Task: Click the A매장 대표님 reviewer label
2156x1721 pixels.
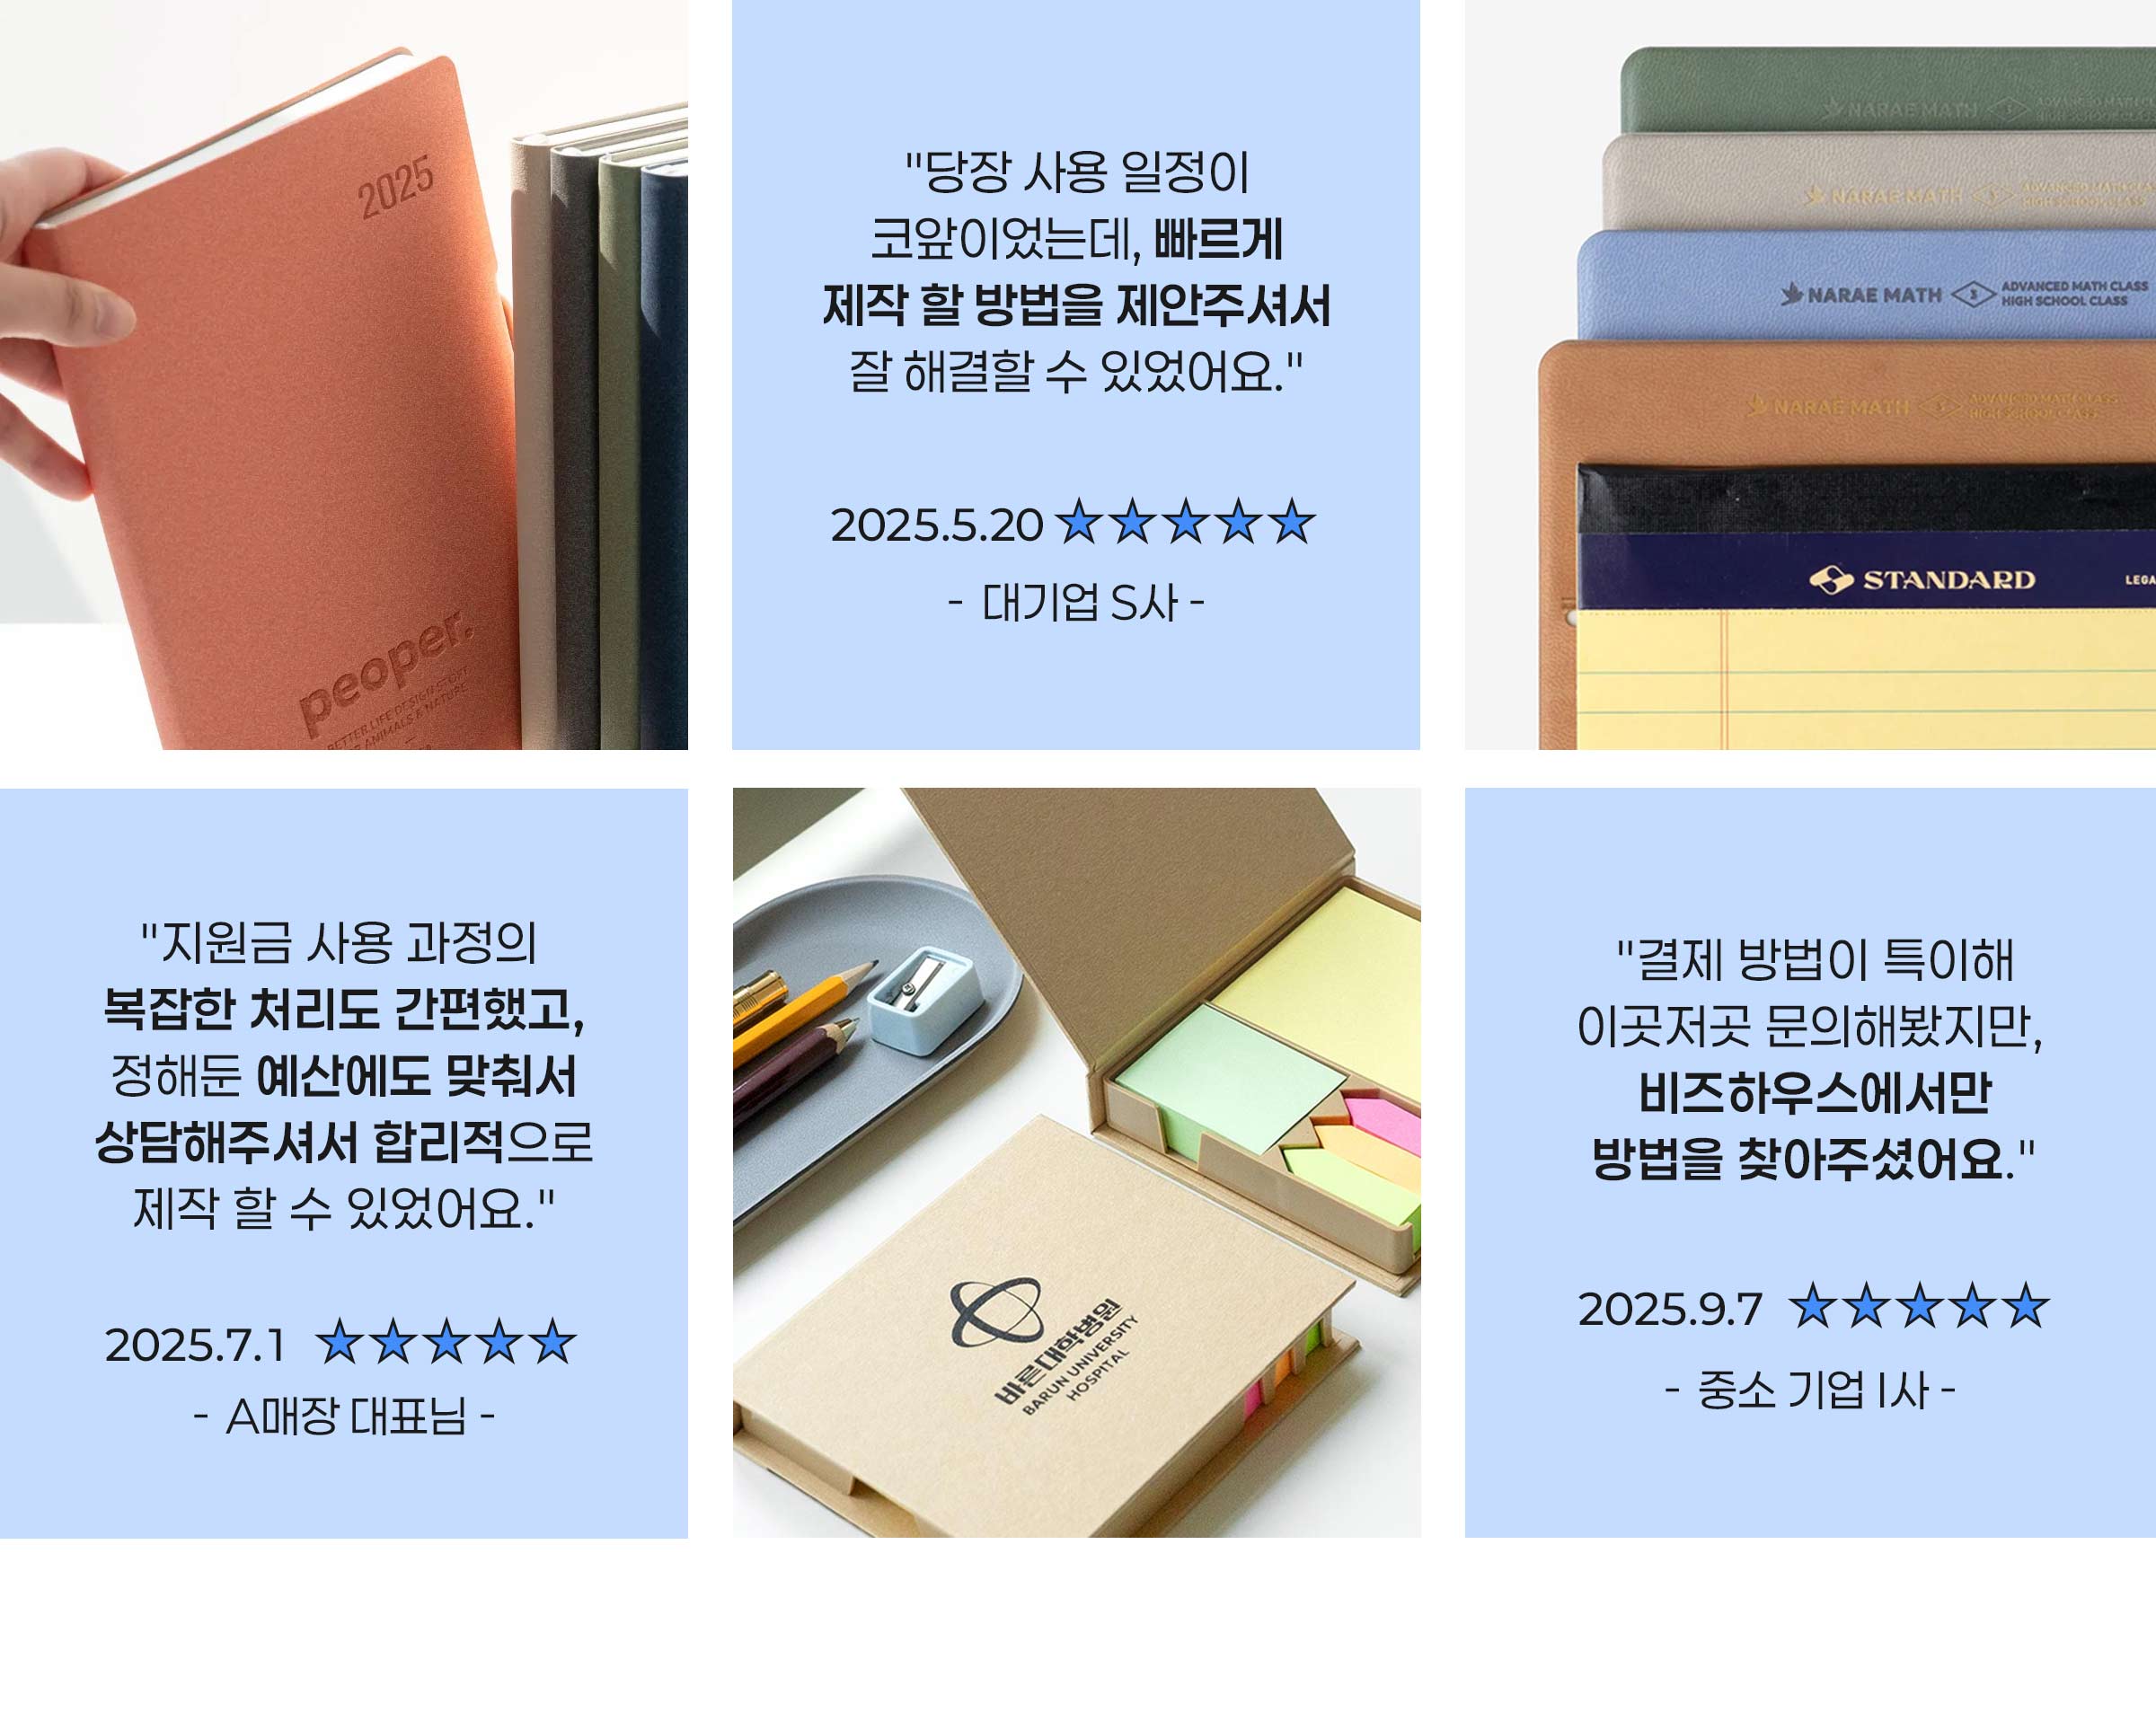Action: click(344, 1416)
